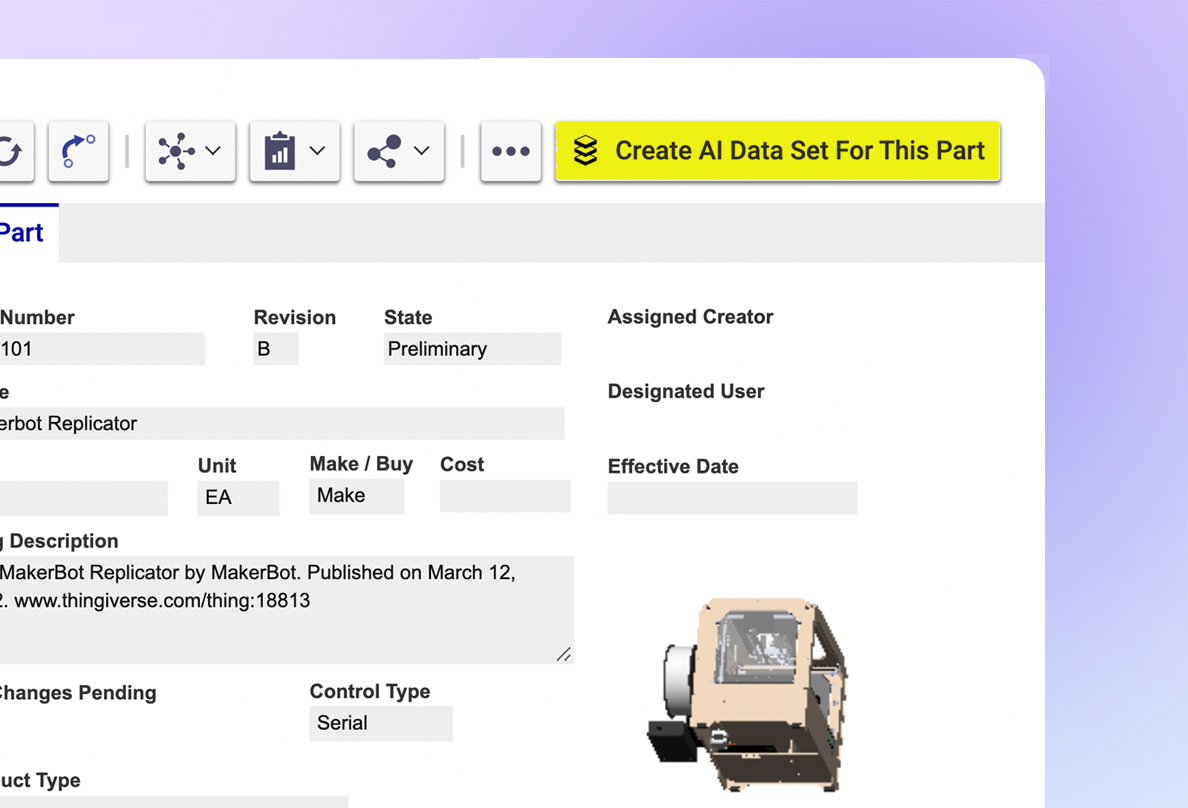Click the share nodes icon
Viewport: 1188px width, 808px height.
pos(384,151)
